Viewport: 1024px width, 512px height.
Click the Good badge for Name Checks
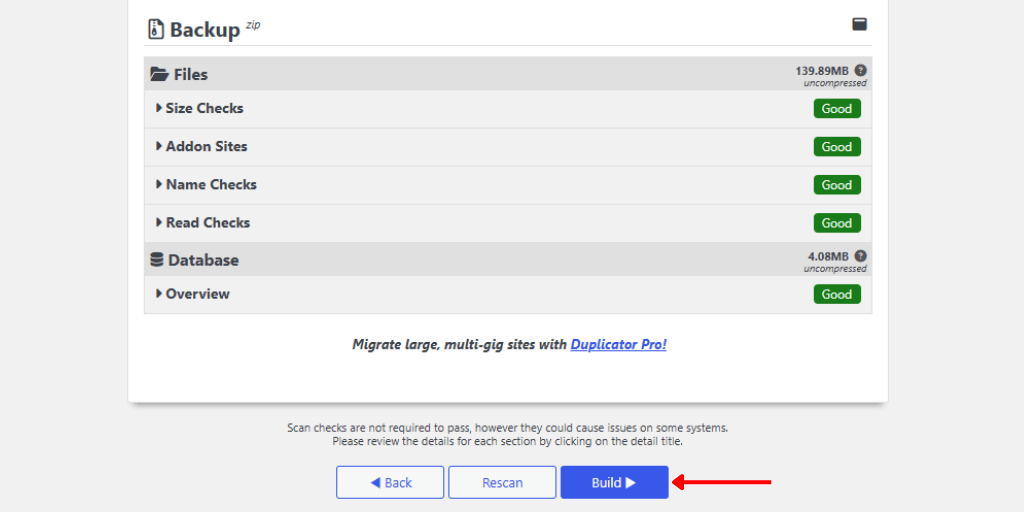(837, 185)
